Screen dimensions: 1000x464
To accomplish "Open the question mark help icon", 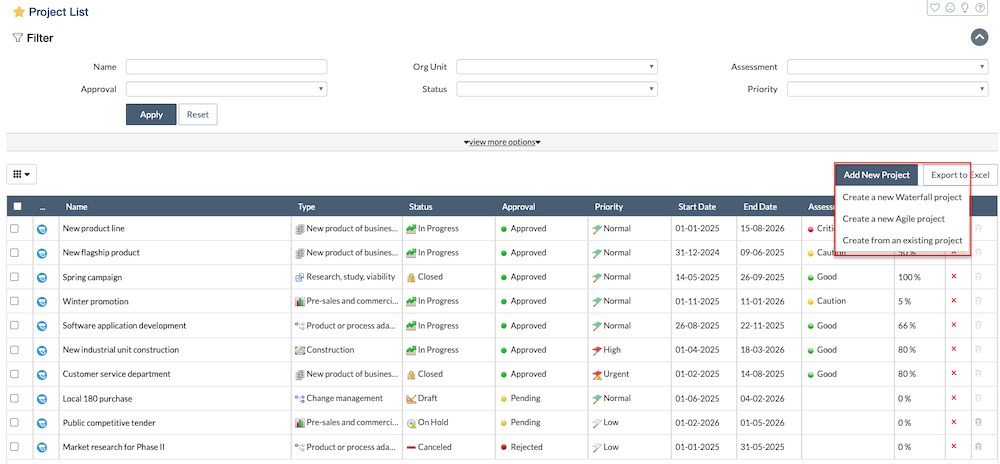I will pyautogui.click(x=980, y=8).
